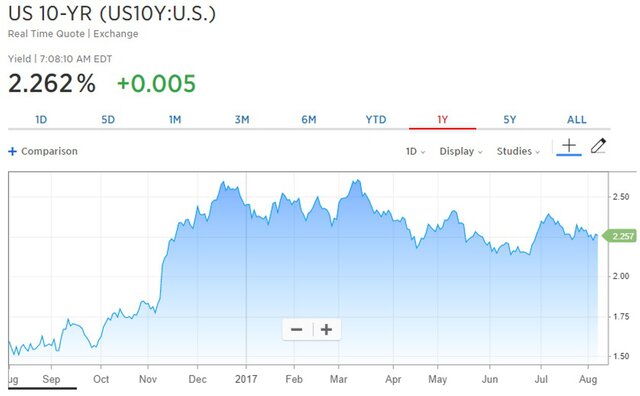Select the 6M range tab
640x396 pixels.
(309, 120)
